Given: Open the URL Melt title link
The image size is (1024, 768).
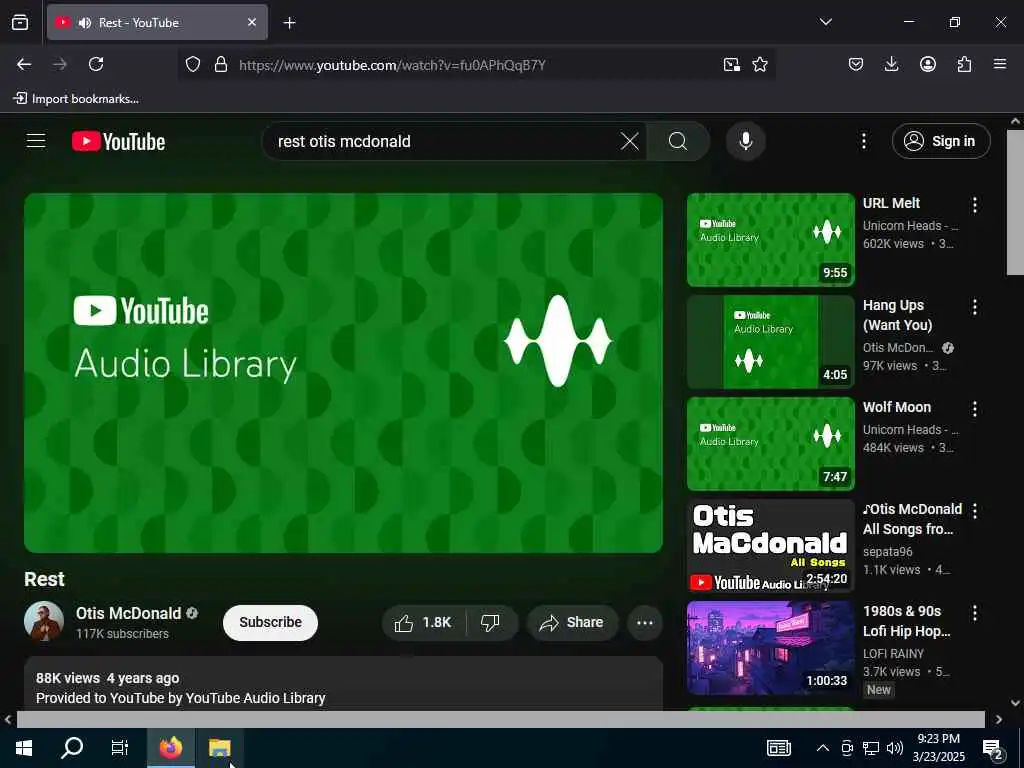Looking at the screenshot, I should (x=891, y=203).
